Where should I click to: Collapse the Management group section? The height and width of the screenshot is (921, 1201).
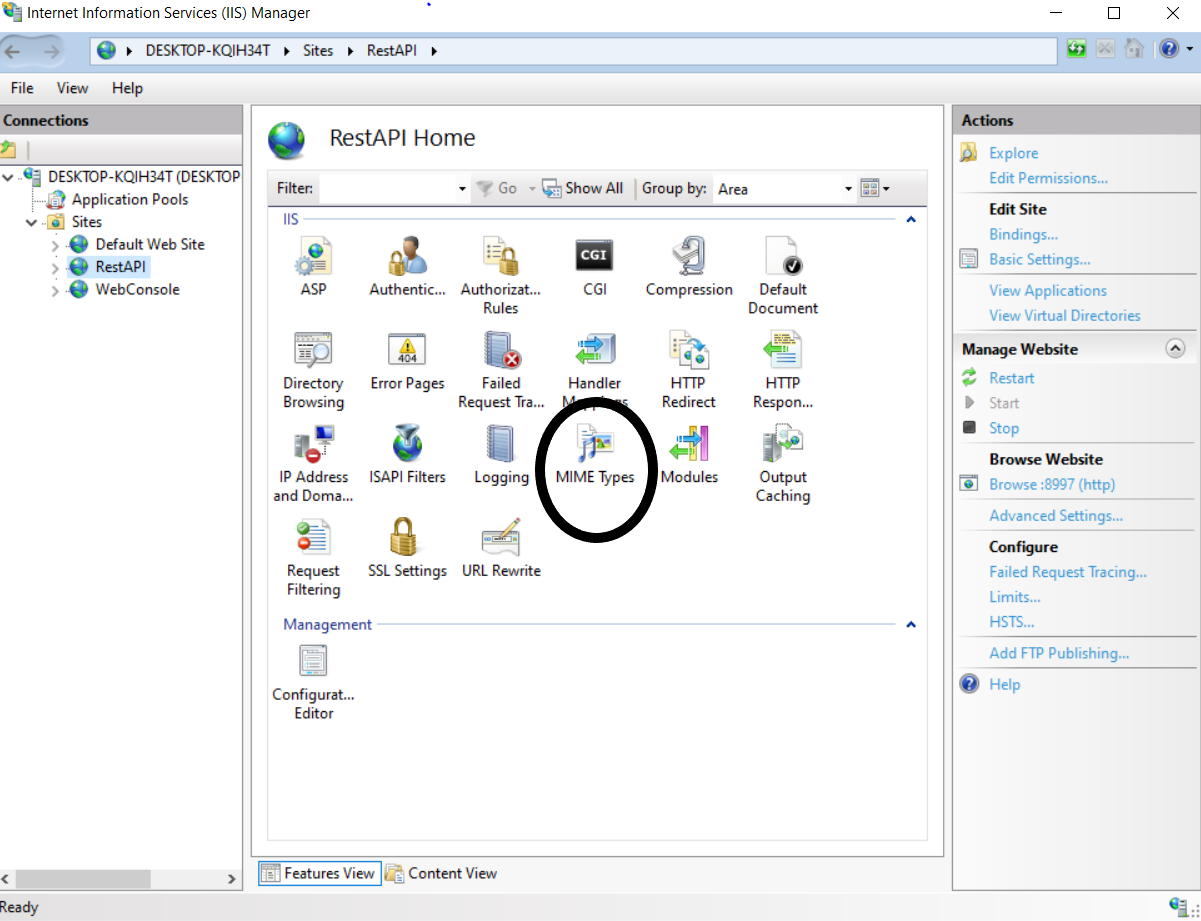[x=911, y=625]
